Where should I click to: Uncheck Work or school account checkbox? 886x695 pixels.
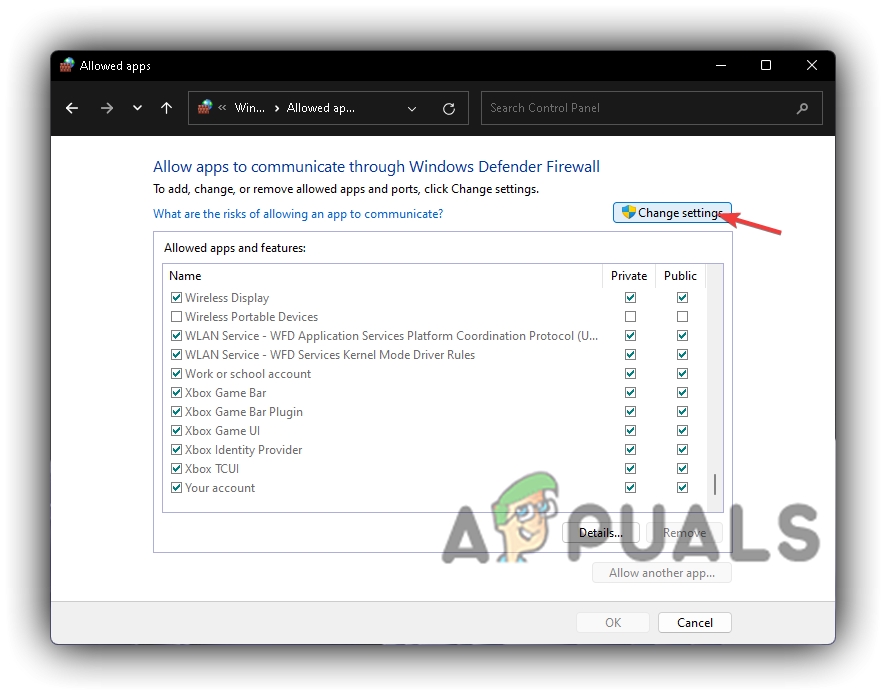click(x=176, y=373)
